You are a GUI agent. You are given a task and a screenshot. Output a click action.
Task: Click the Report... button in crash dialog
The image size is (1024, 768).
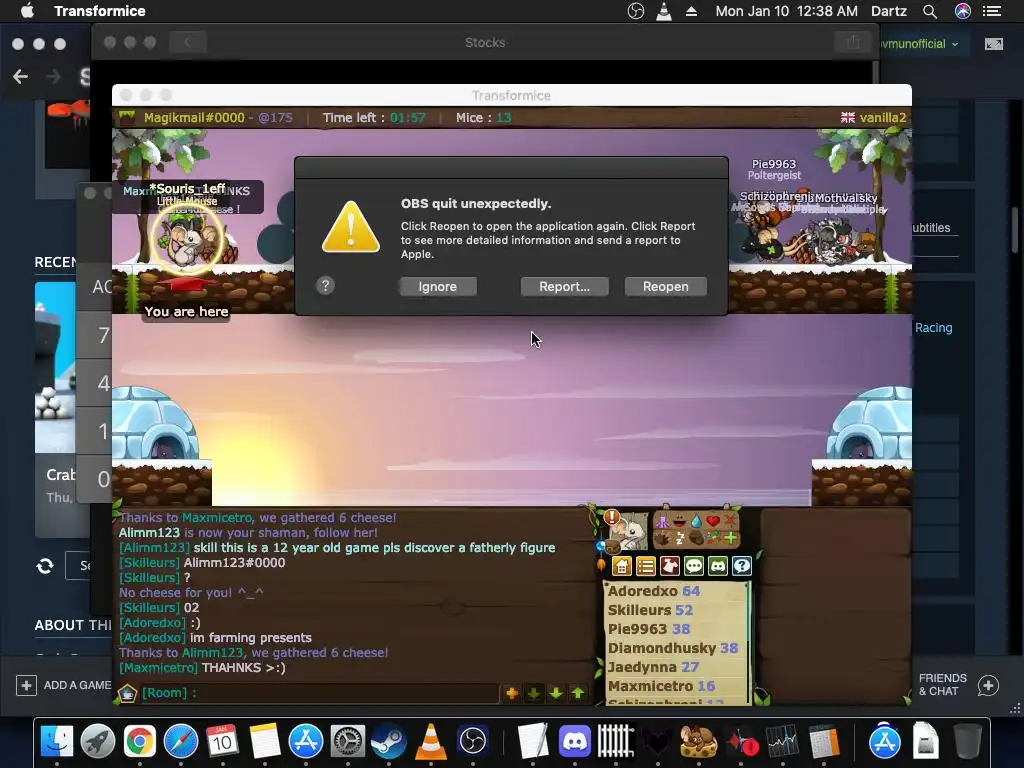tap(564, 287)
